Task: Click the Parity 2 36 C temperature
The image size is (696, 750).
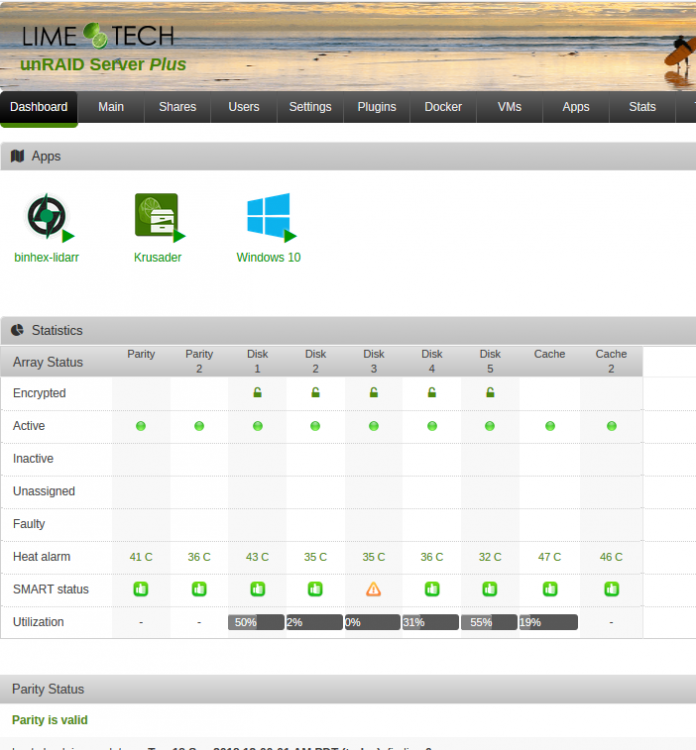Action: point(199,557)
